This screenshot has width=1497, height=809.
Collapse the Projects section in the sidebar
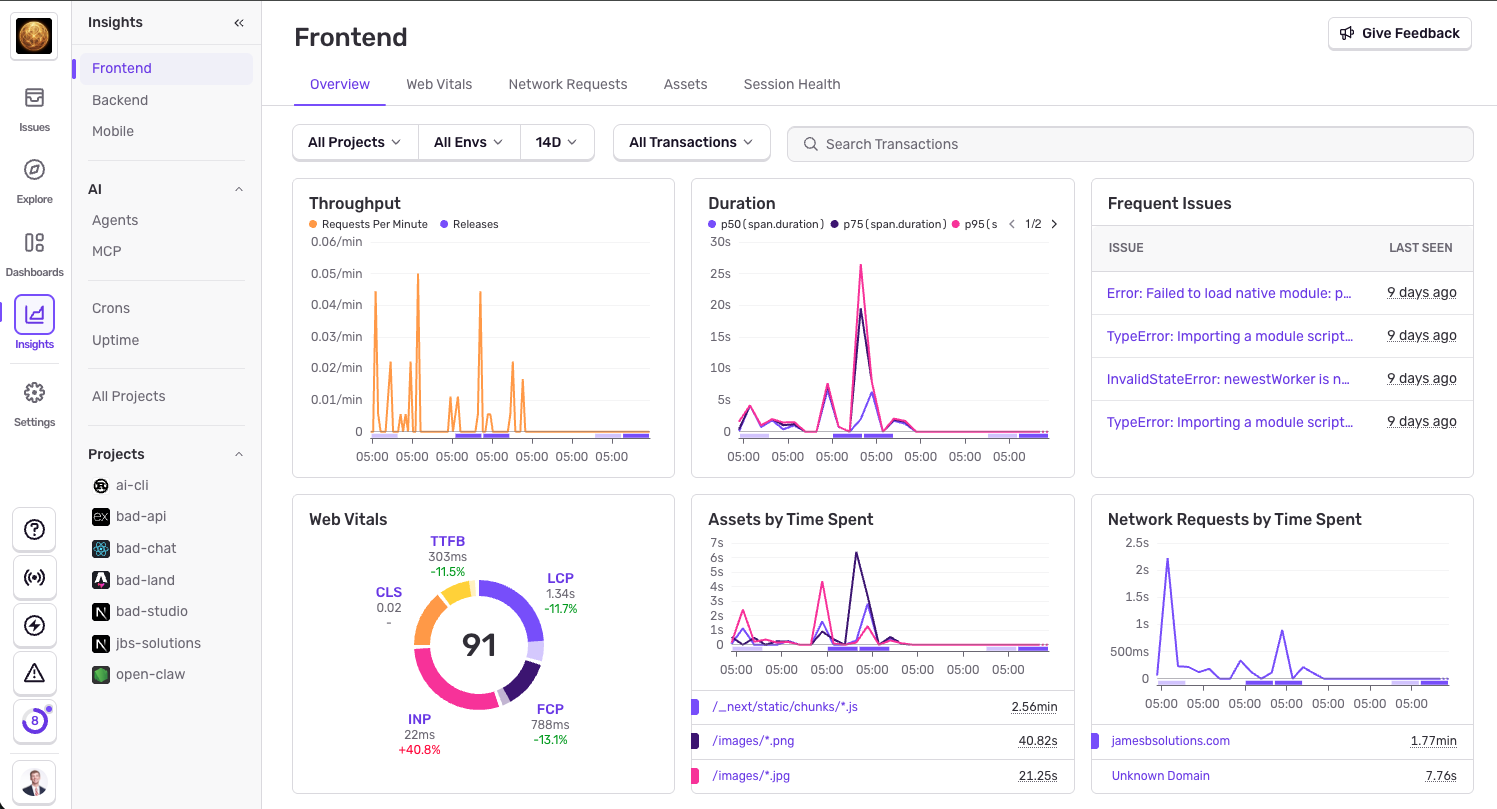[x=238, y=453]
